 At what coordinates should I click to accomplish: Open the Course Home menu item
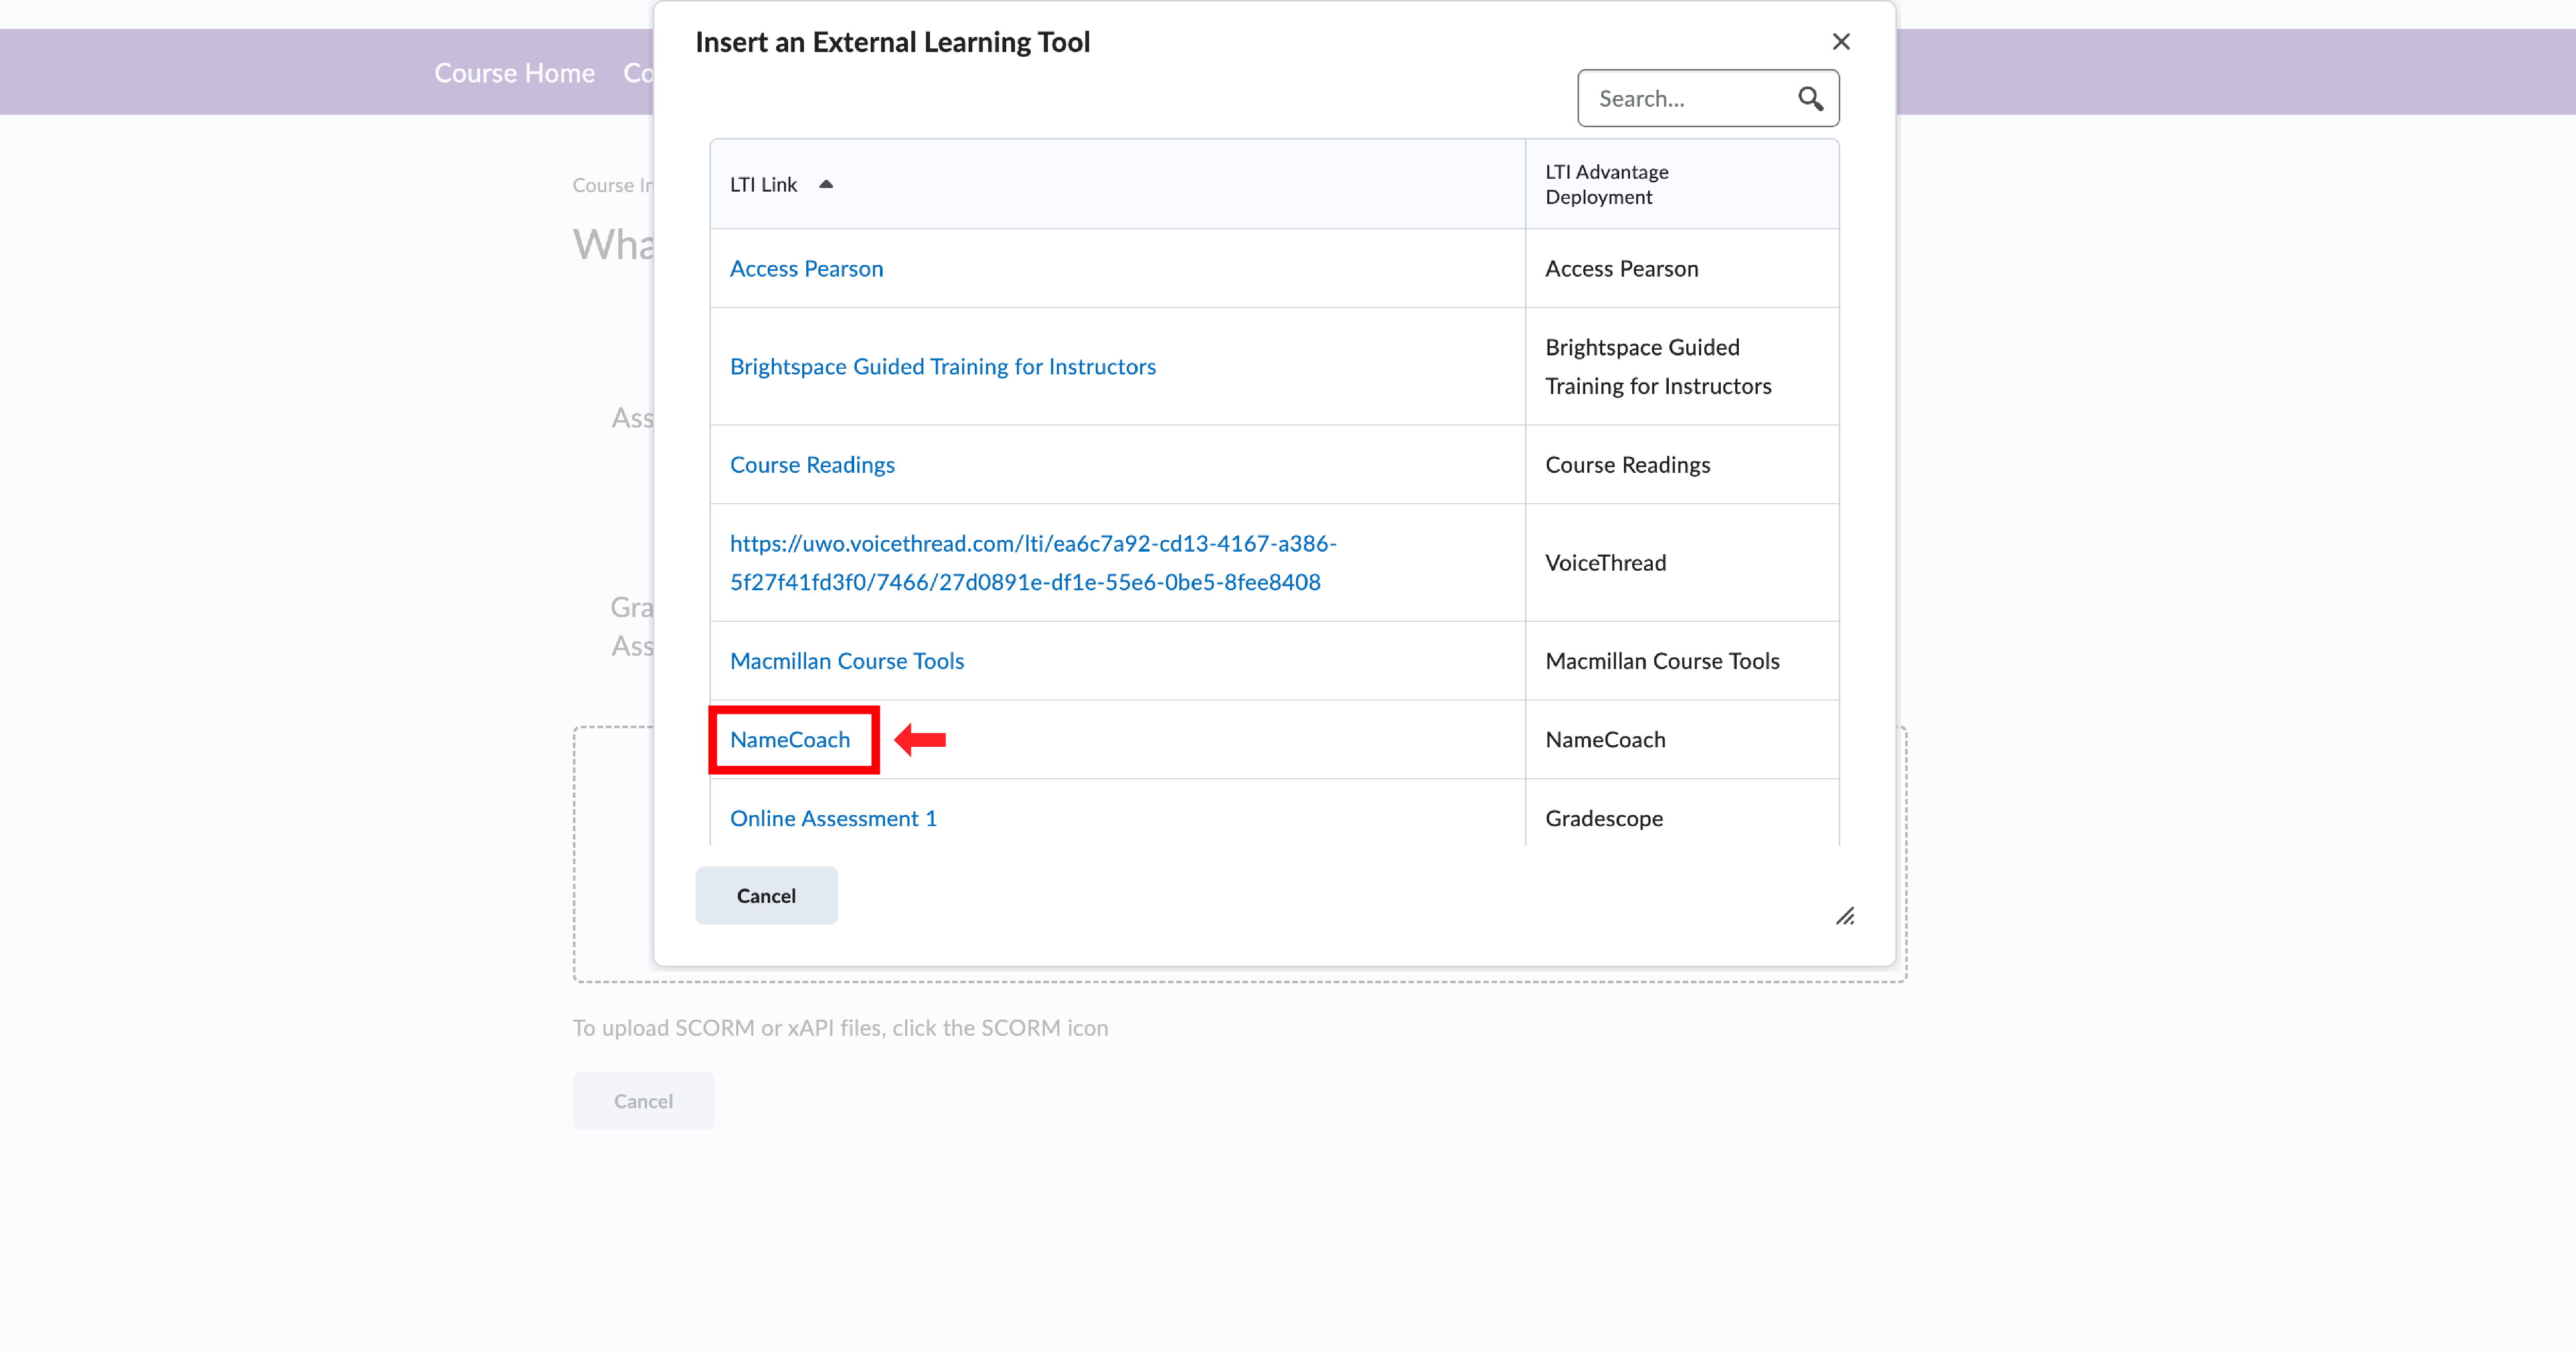[515, 72]
